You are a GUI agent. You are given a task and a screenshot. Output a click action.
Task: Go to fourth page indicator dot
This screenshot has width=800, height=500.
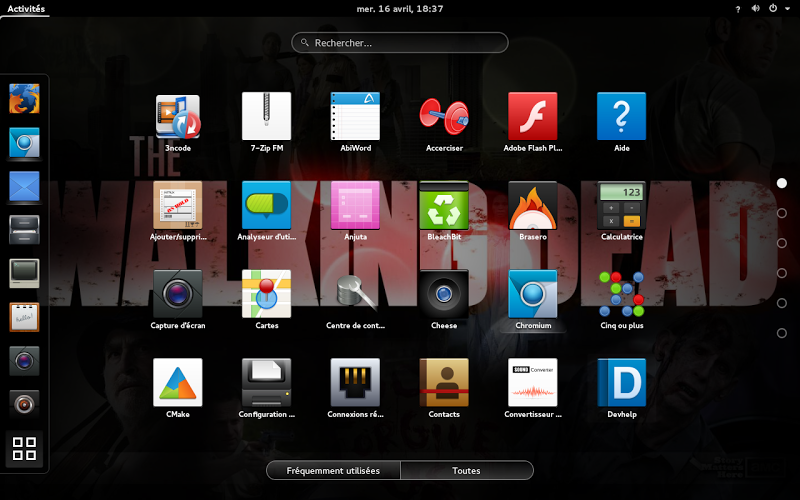[x=782, y=273]
